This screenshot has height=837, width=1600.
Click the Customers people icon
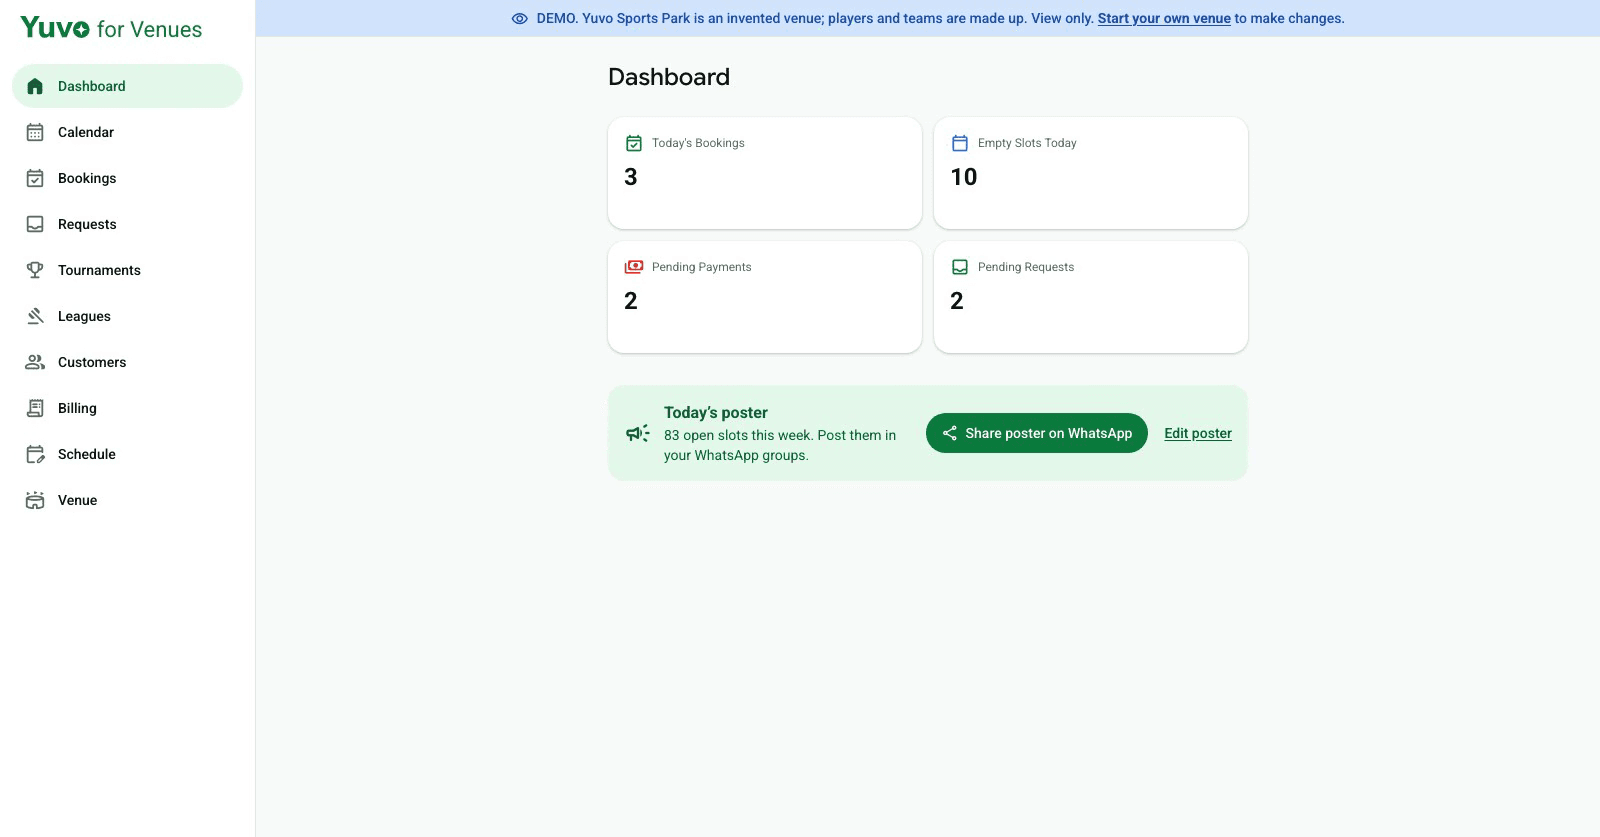point(35,362)
